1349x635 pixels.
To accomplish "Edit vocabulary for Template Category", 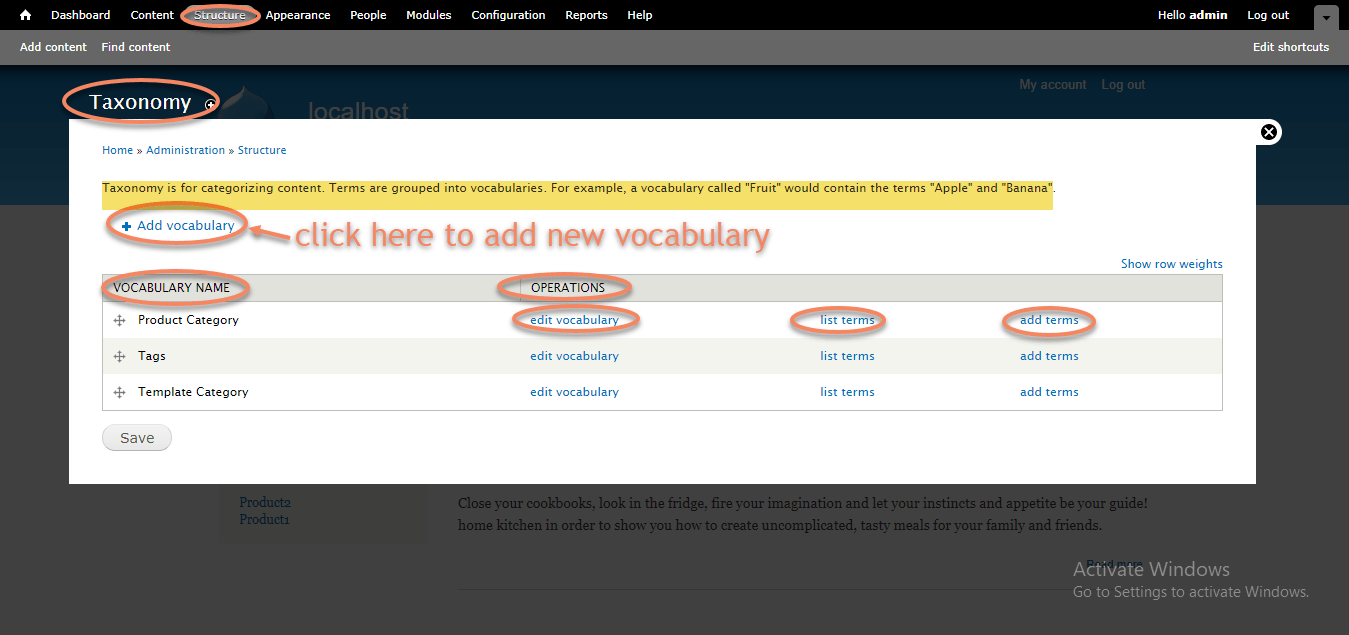I will click(x=574, y=392).
